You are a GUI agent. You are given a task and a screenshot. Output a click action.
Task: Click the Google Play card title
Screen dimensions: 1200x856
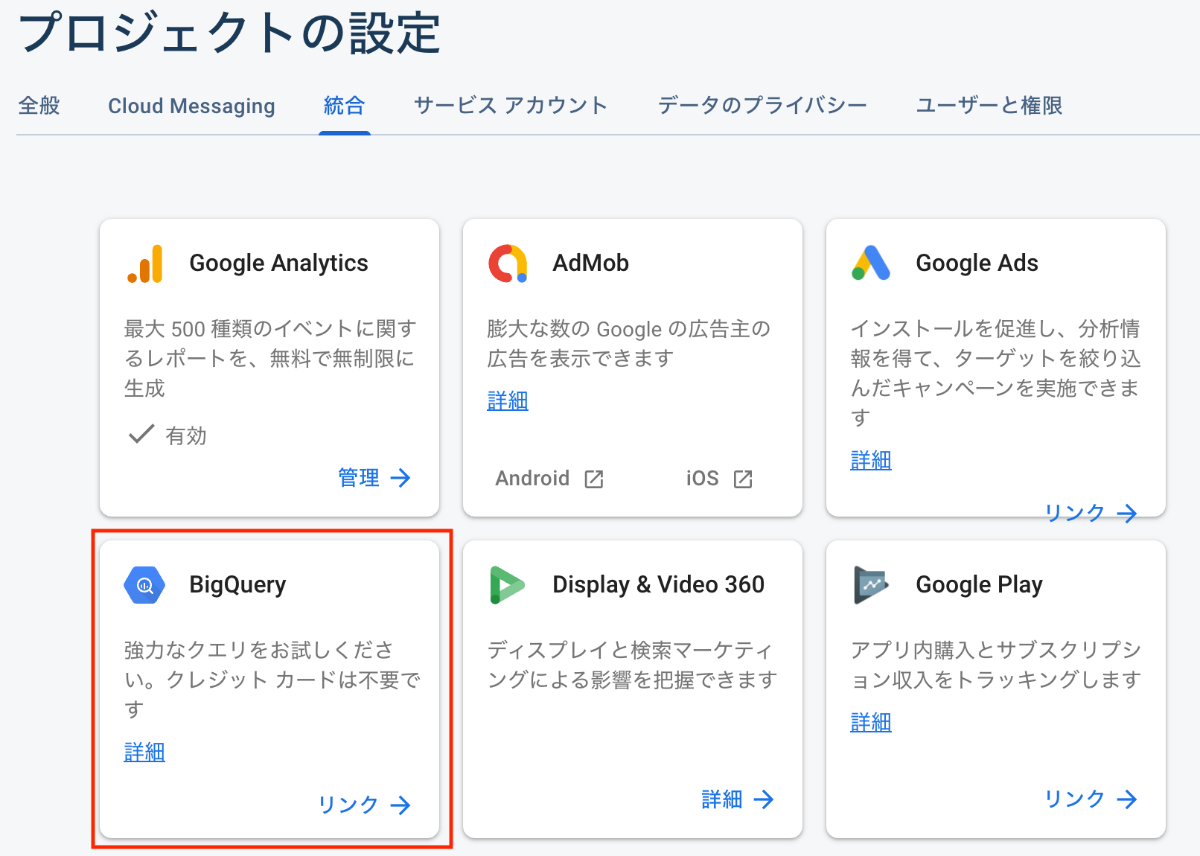[x=979, y=585]
